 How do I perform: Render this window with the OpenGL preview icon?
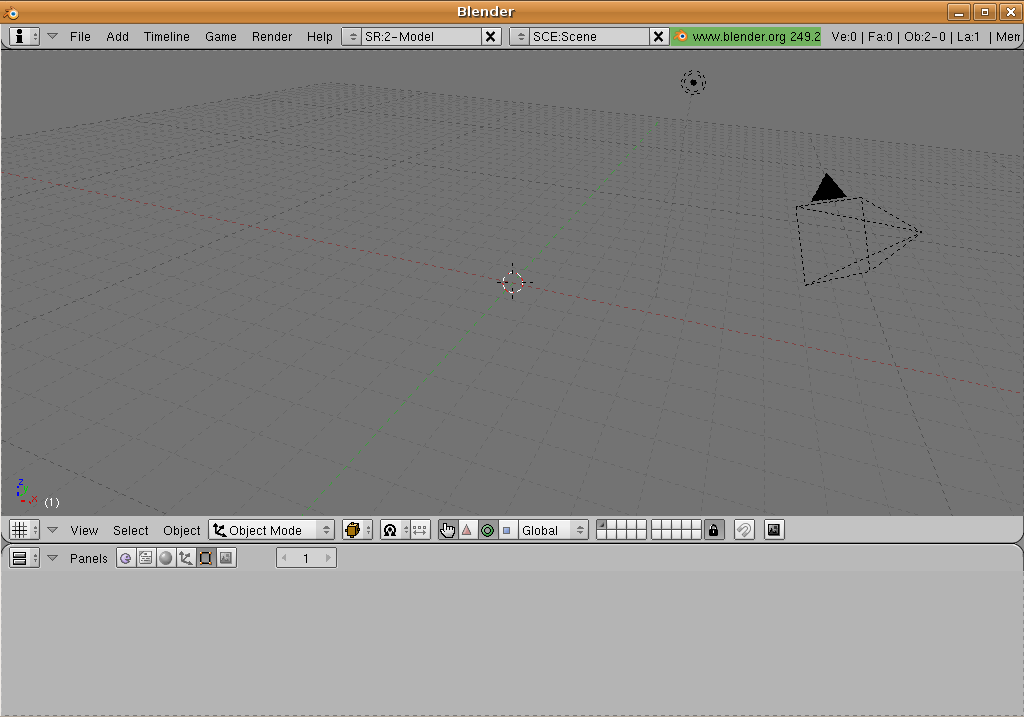tap(774, 530)
